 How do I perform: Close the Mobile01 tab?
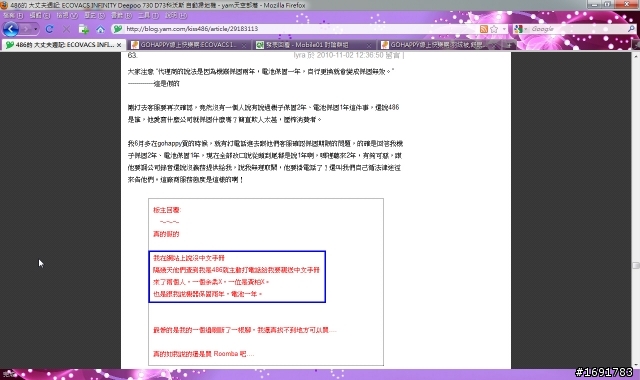tap(369, 45)
